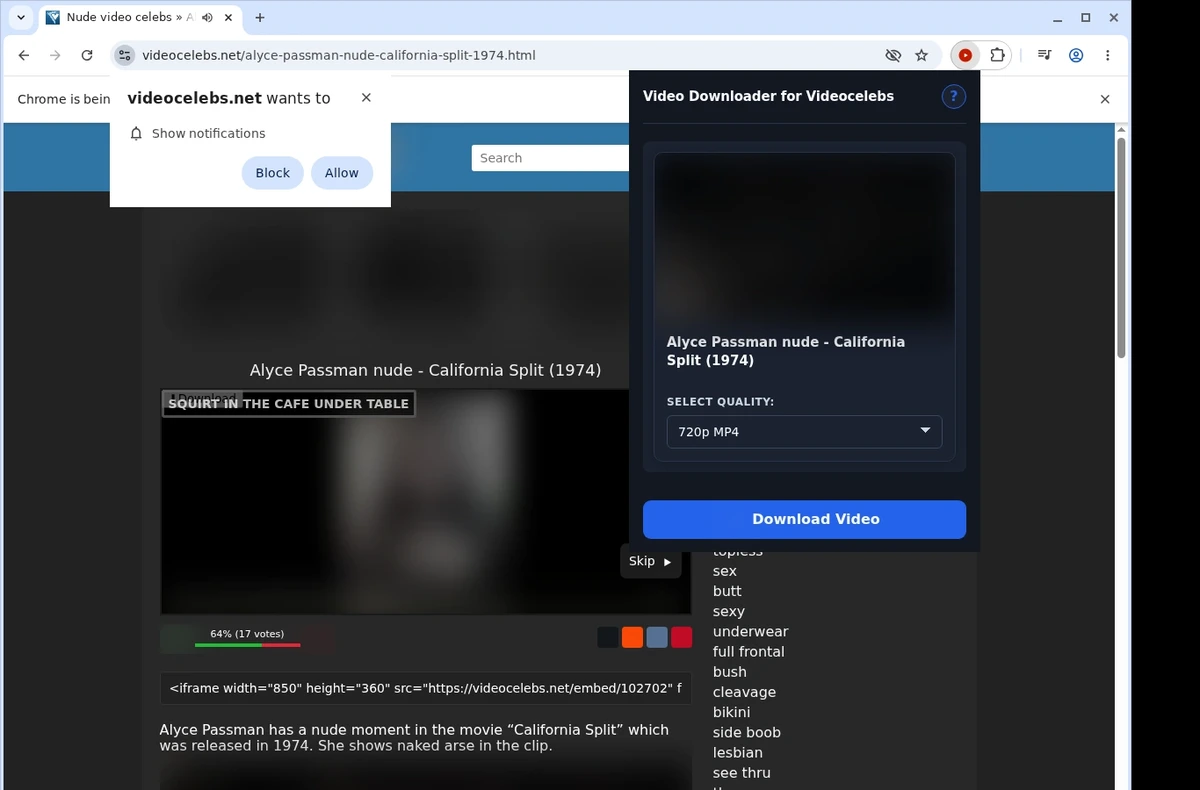Open the 'cleavage' tag link
1200x790 pixels.
pyautogui.click(x=744, y=692)
